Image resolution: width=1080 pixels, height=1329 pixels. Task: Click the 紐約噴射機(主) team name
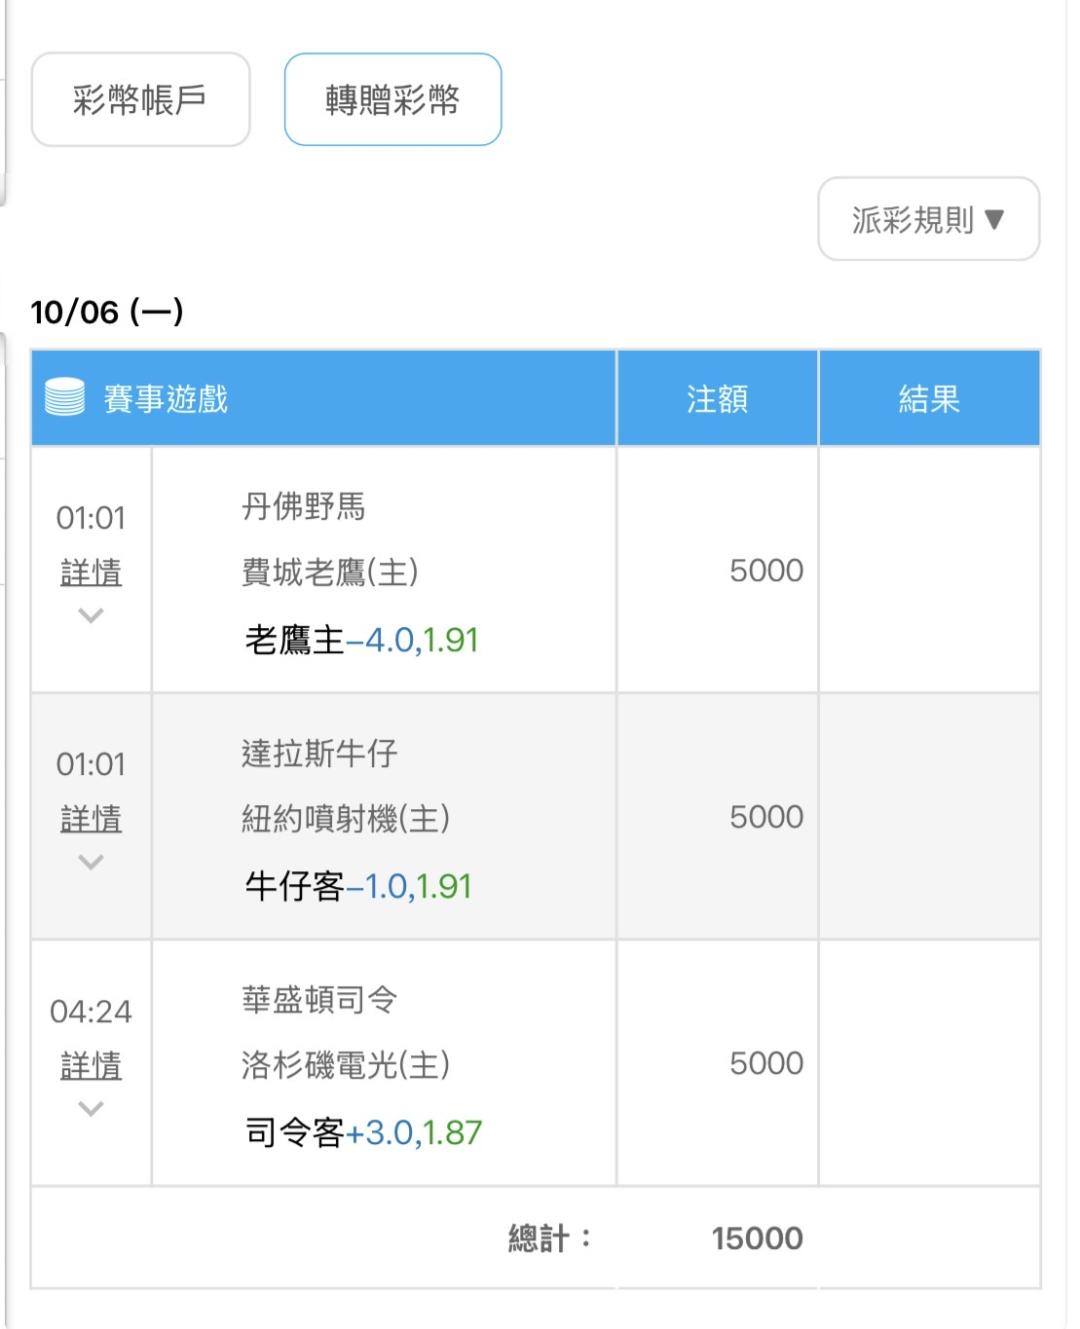point(346,819)
